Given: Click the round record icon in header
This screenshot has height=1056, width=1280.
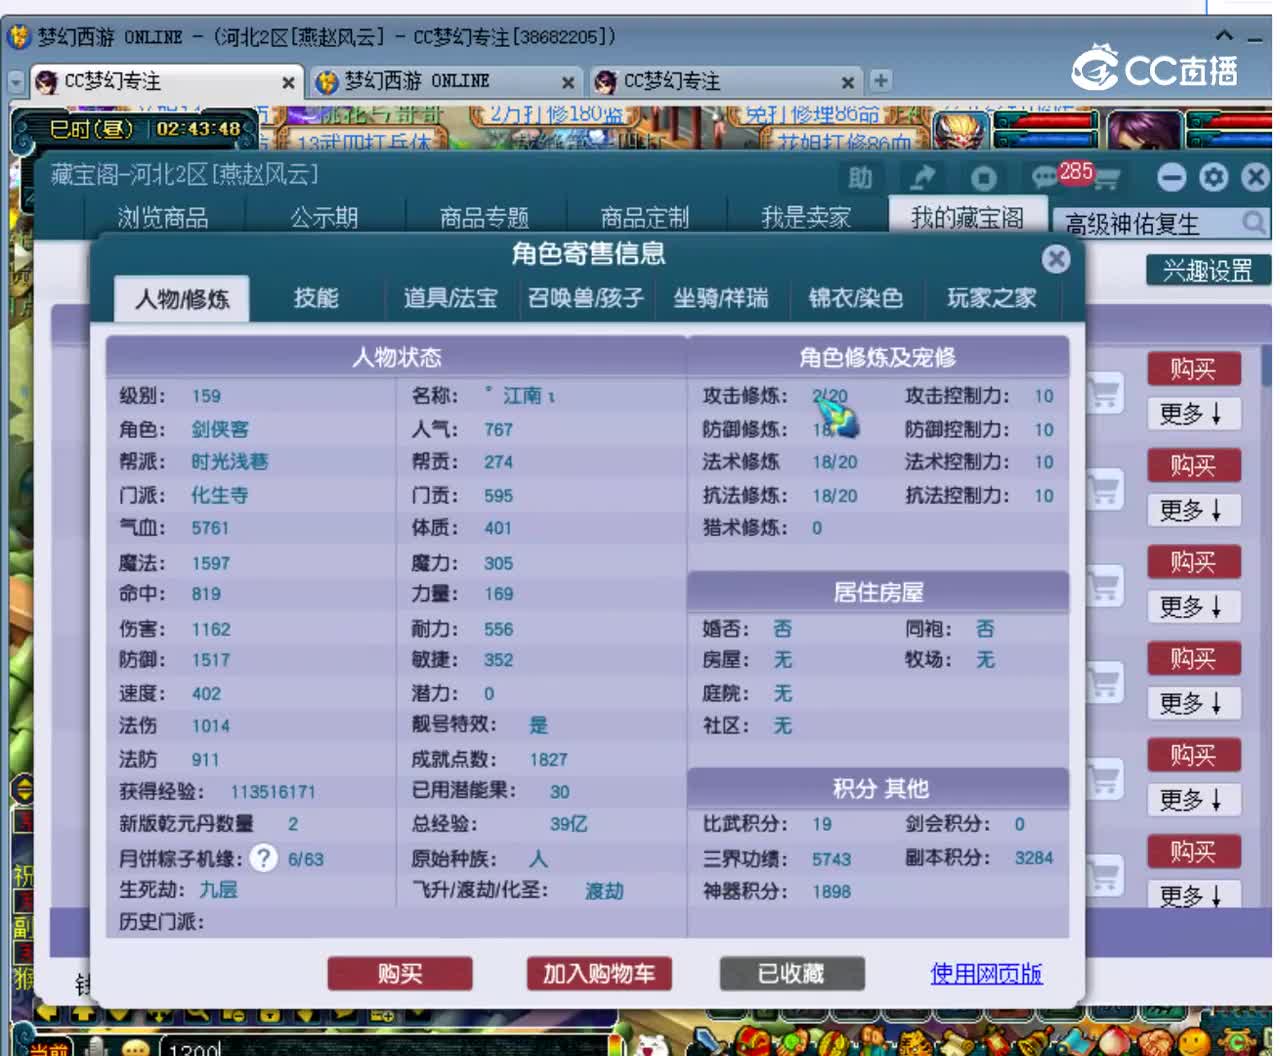Looking at the screenshot, I should pos(984,178).
